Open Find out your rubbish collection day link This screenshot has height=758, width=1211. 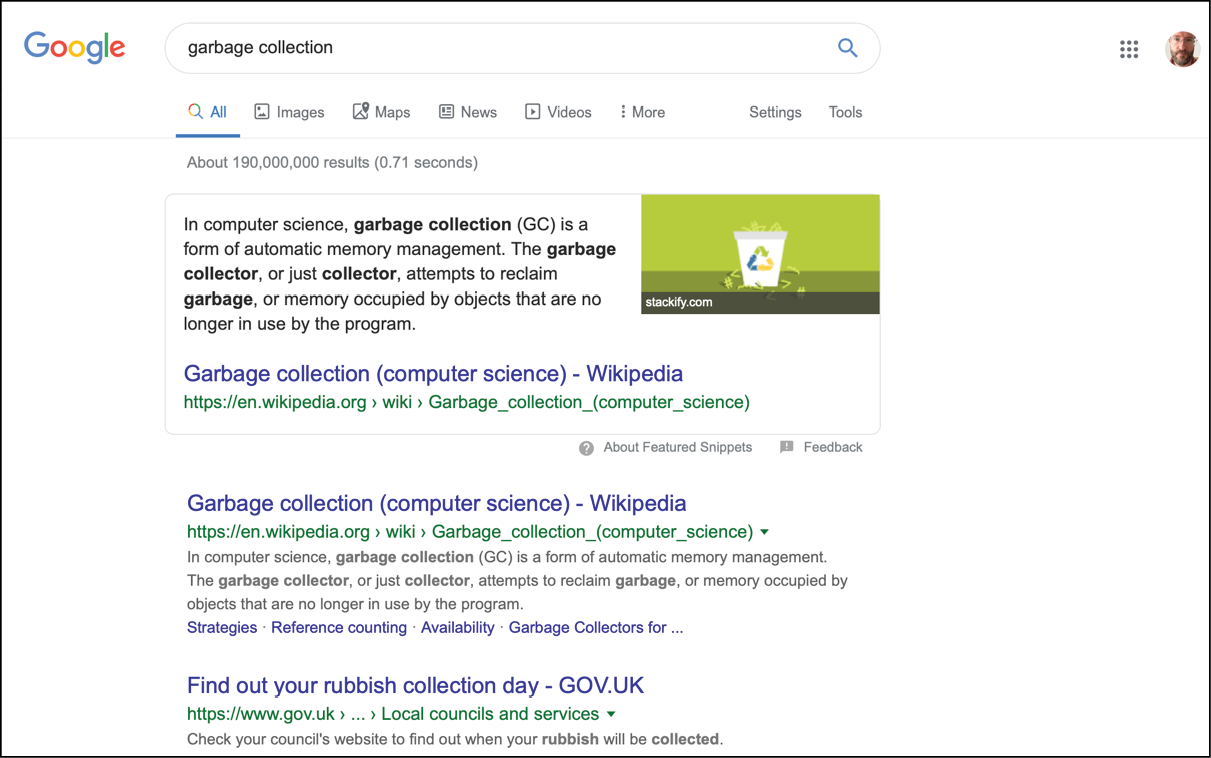coord(416,686)
